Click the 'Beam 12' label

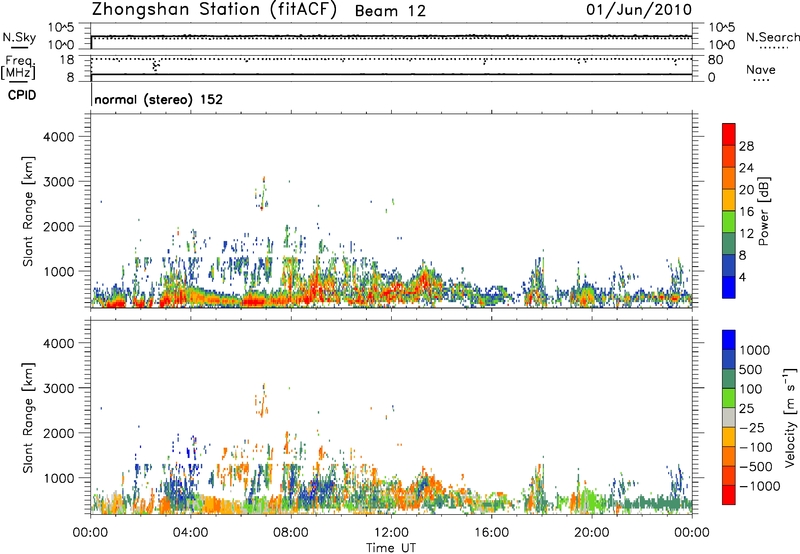[x=390, y=11]
